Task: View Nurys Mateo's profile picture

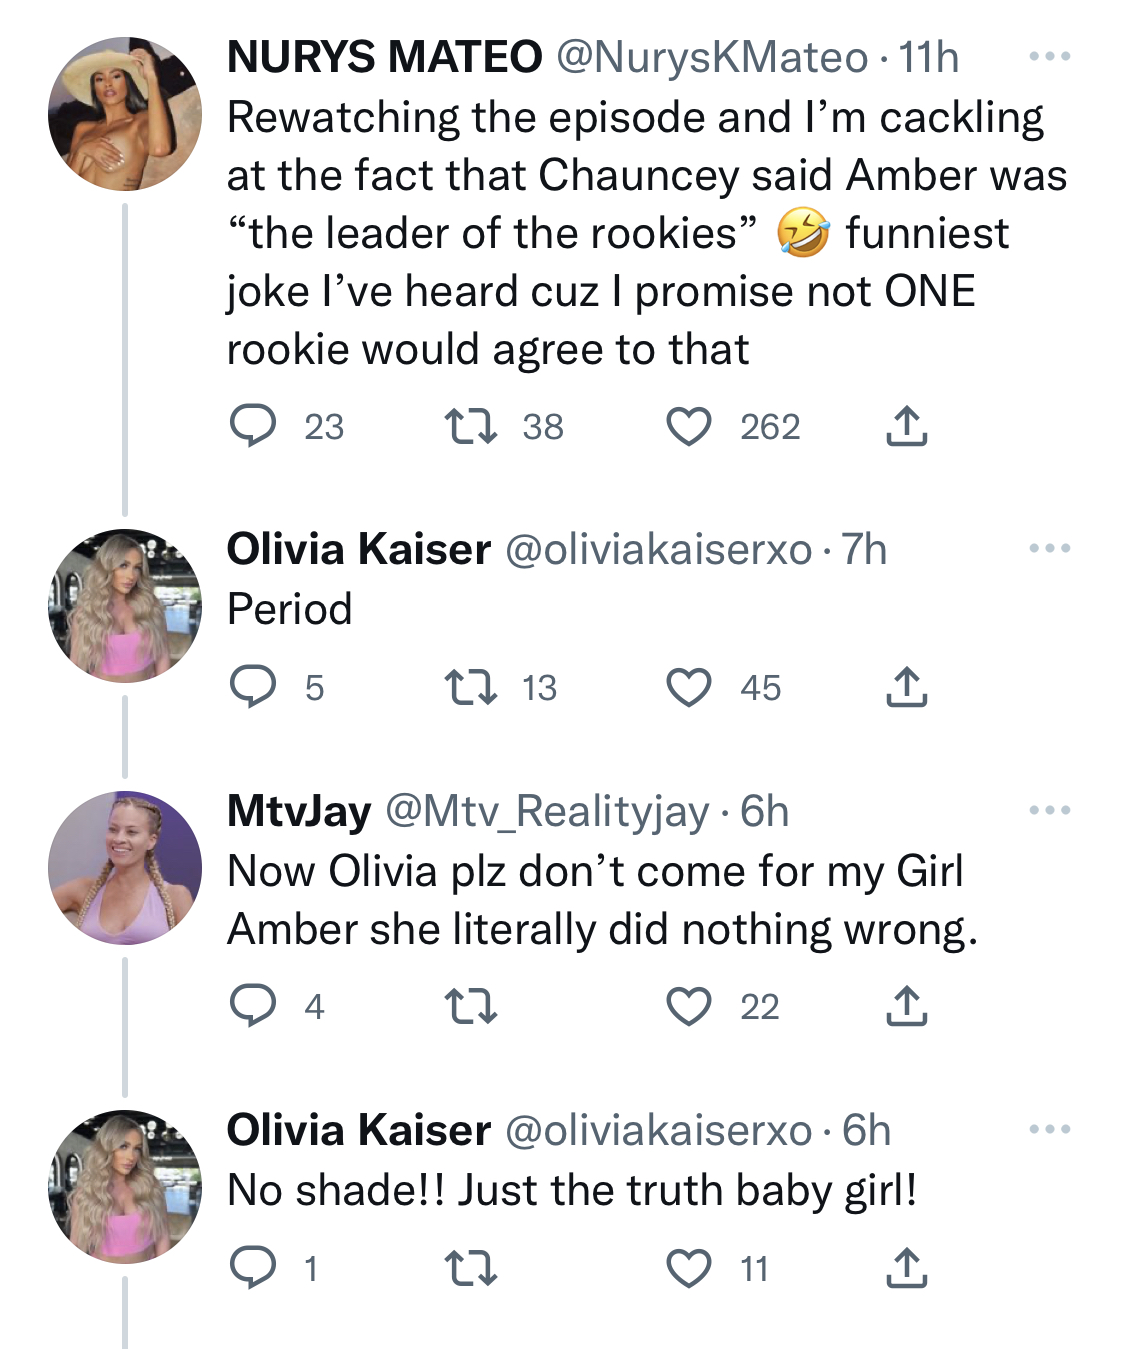Action: click(x=125, y=114)
